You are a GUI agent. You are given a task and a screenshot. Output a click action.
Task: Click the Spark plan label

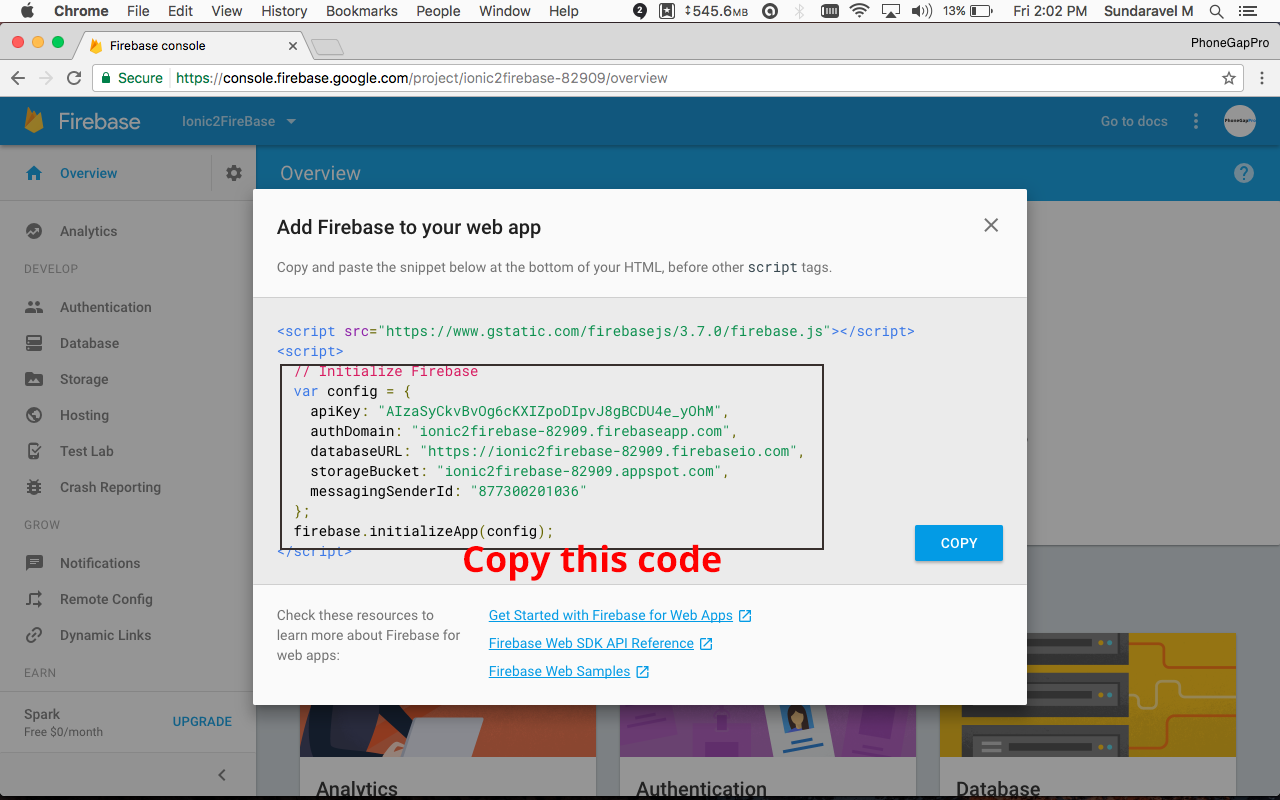point(42,714)
